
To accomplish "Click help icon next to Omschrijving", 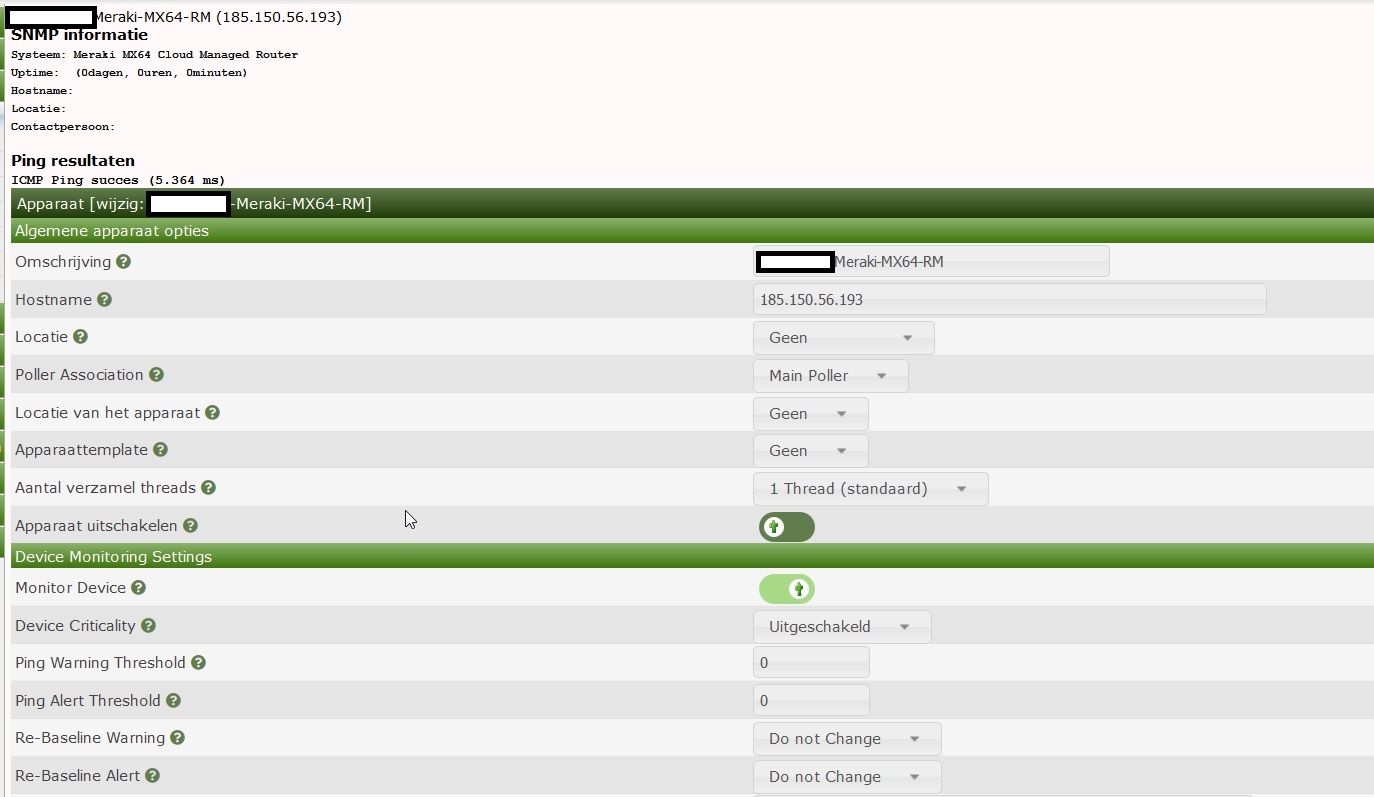I will pos(124,262).
